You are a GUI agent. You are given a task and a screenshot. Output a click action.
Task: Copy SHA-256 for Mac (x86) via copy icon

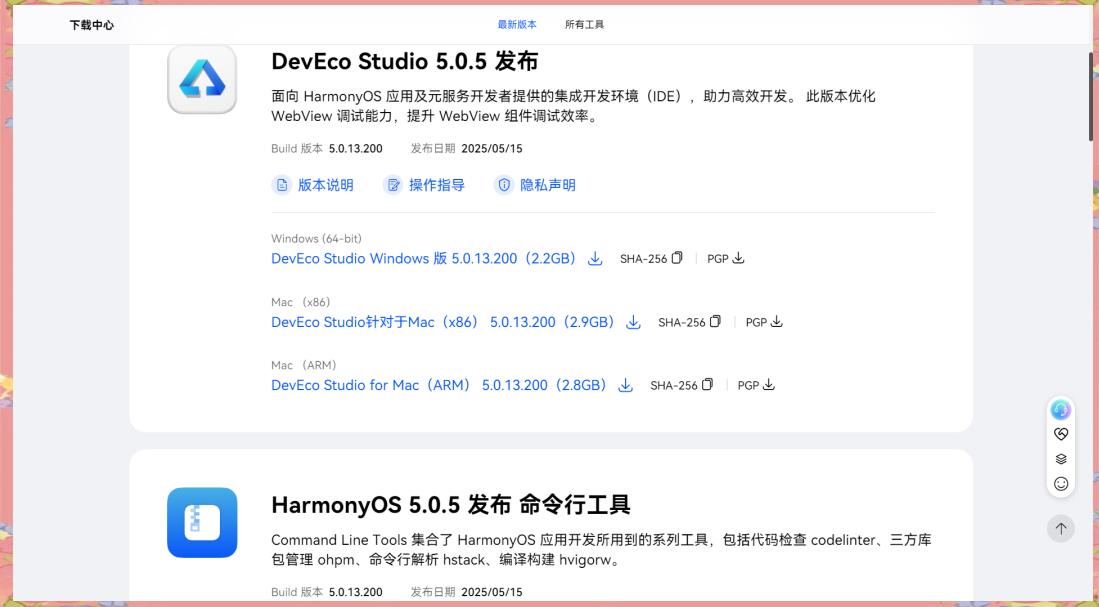coord(715,322)
